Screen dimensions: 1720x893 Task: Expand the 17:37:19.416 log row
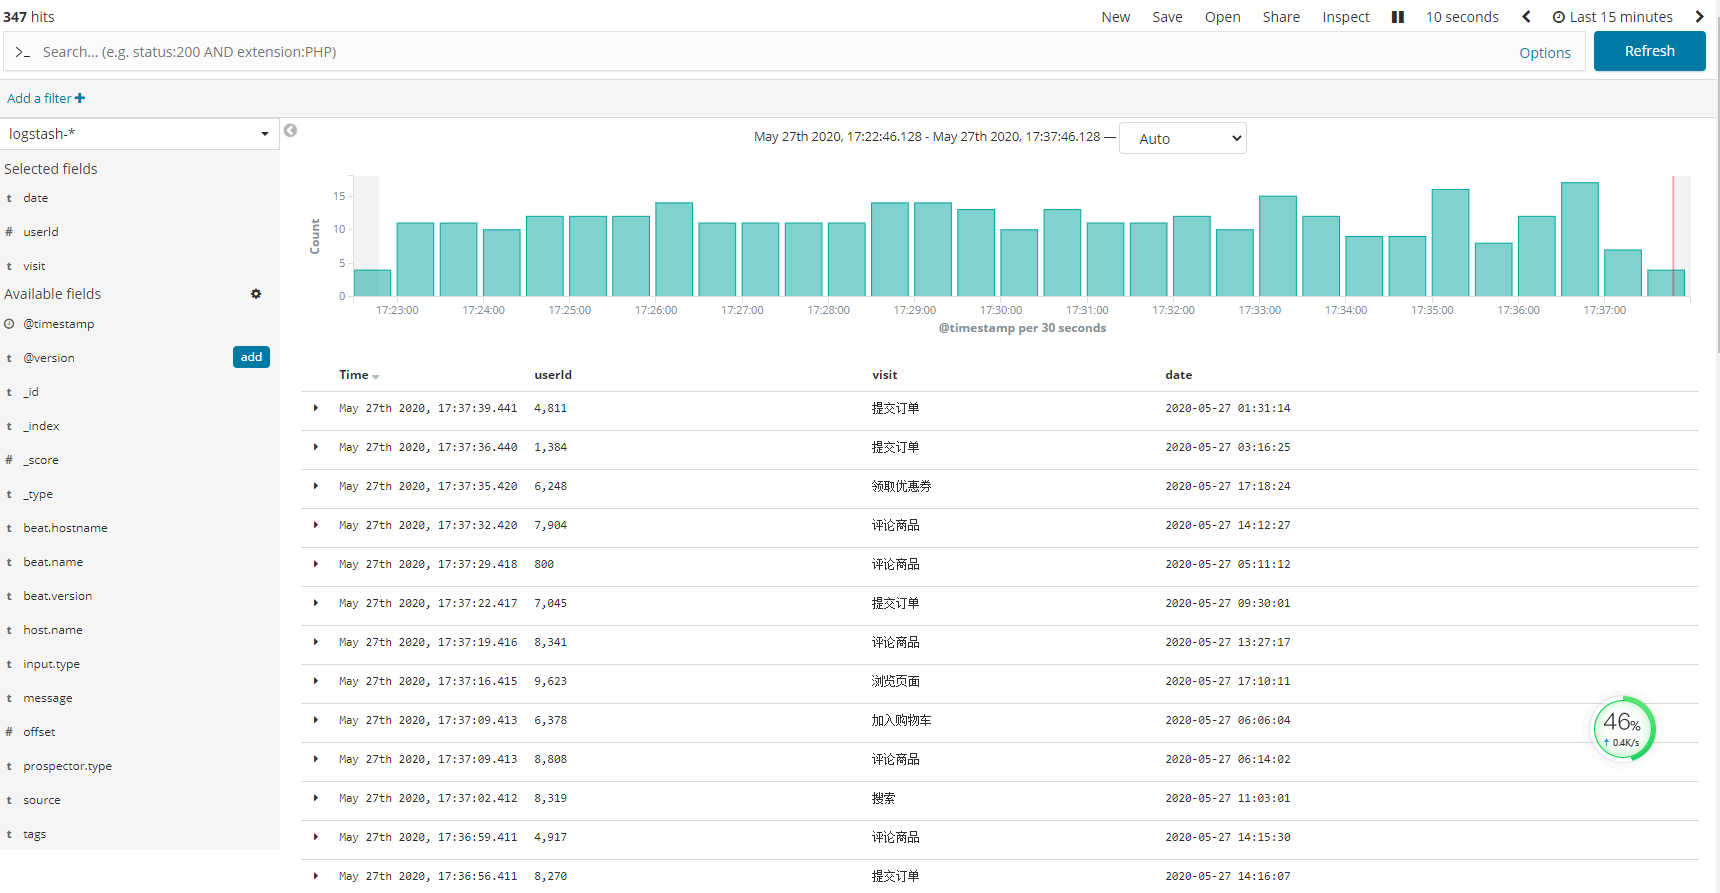click(x=315, y=642)
